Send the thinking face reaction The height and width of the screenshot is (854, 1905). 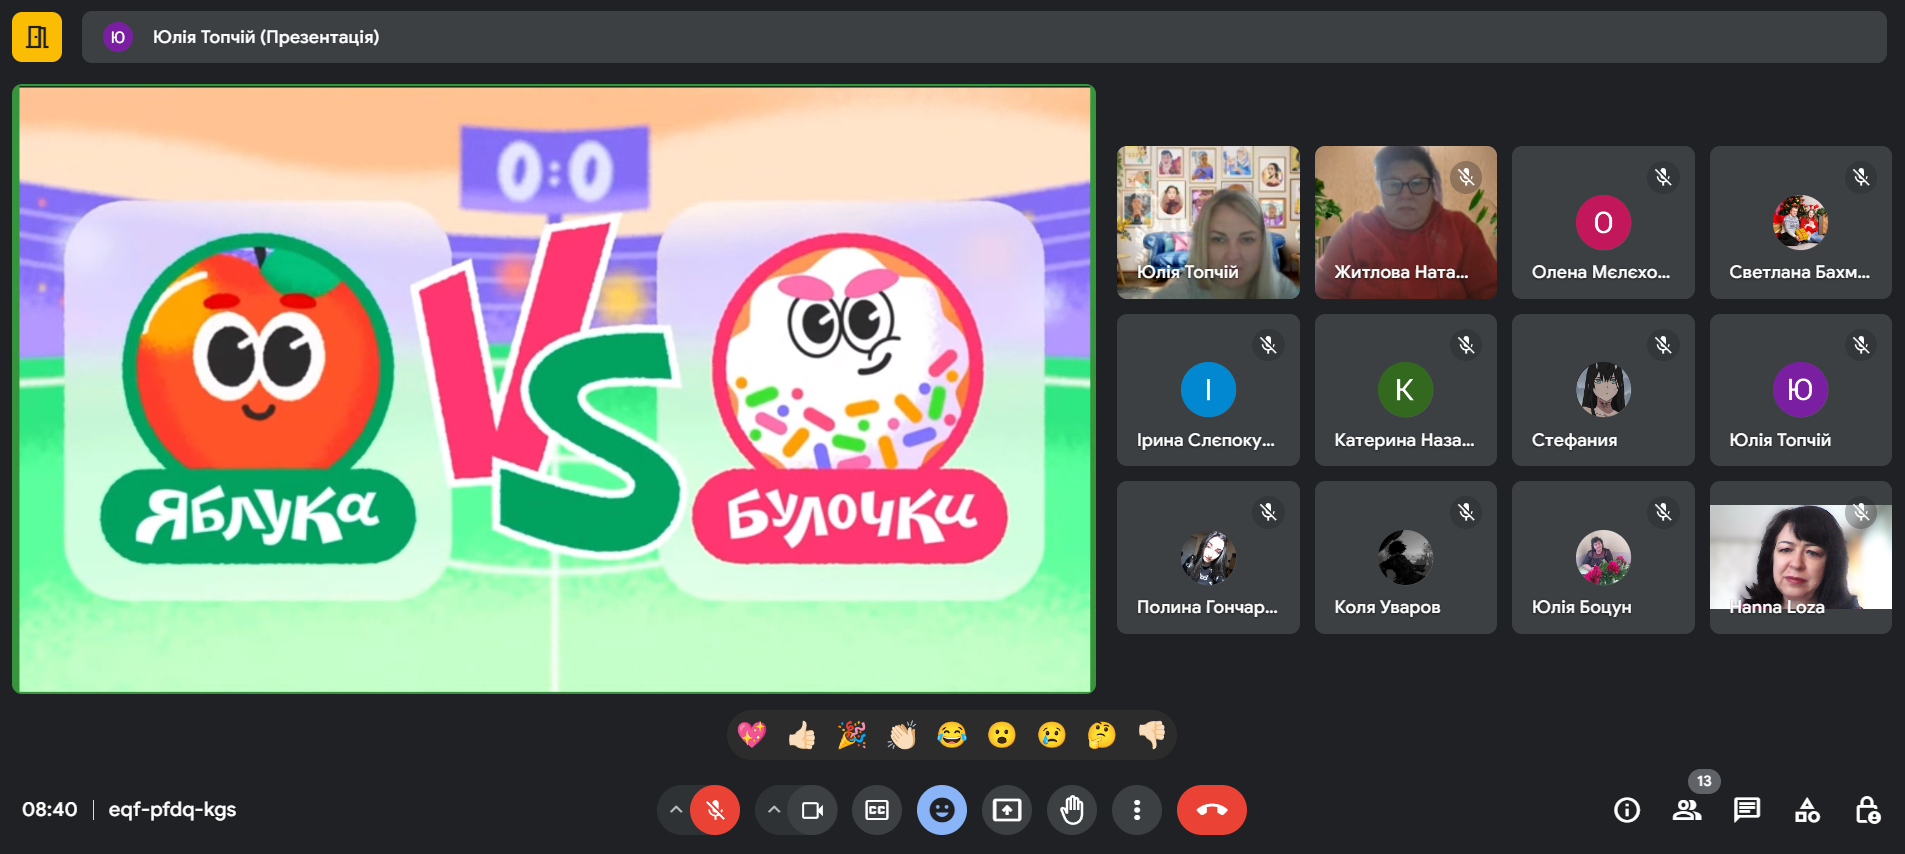coord(1101,736)
